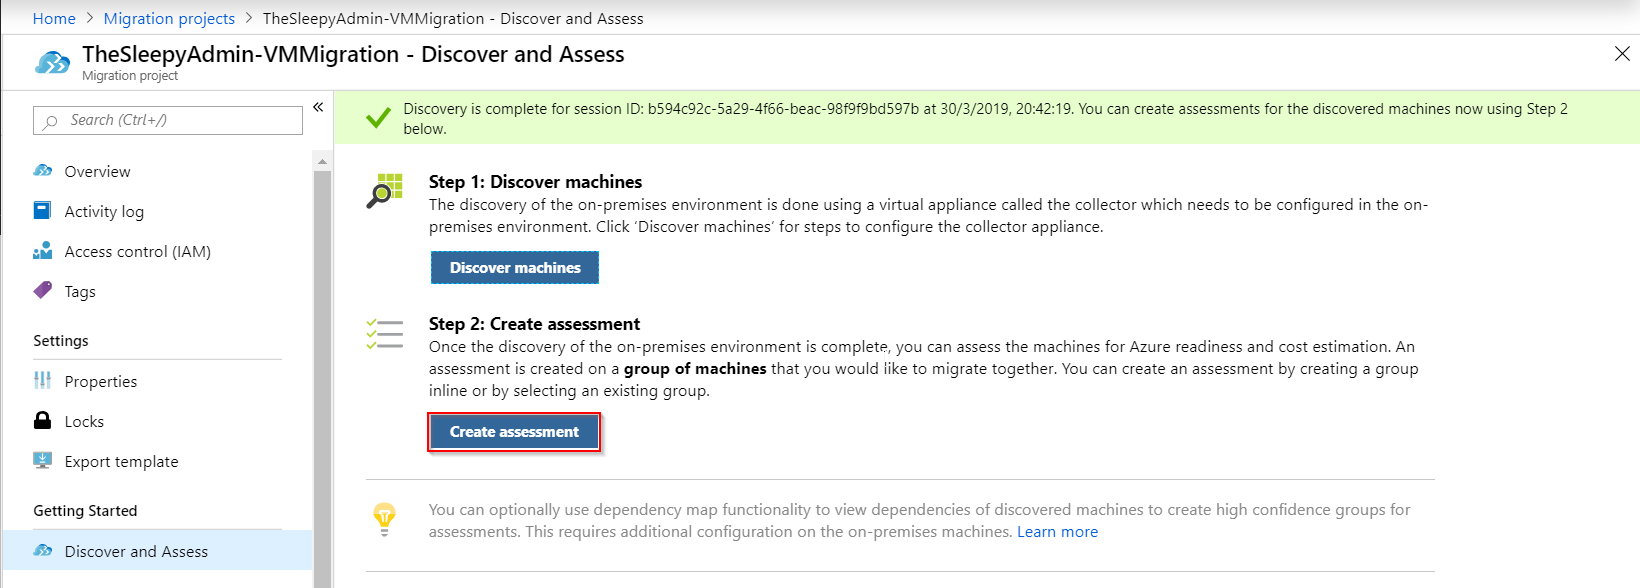Click the Overview cloud icon in sidebar
The image size is (1640, 588).
coord(43,171)
